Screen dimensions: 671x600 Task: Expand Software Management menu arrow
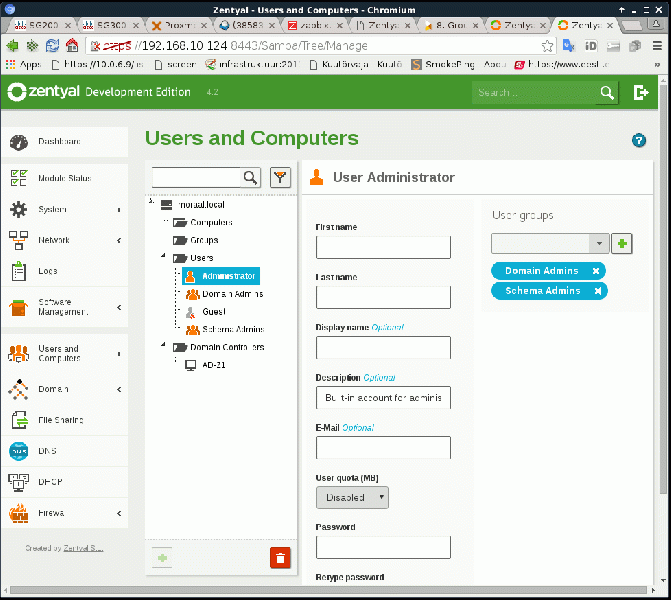click(x=119, y=307)
